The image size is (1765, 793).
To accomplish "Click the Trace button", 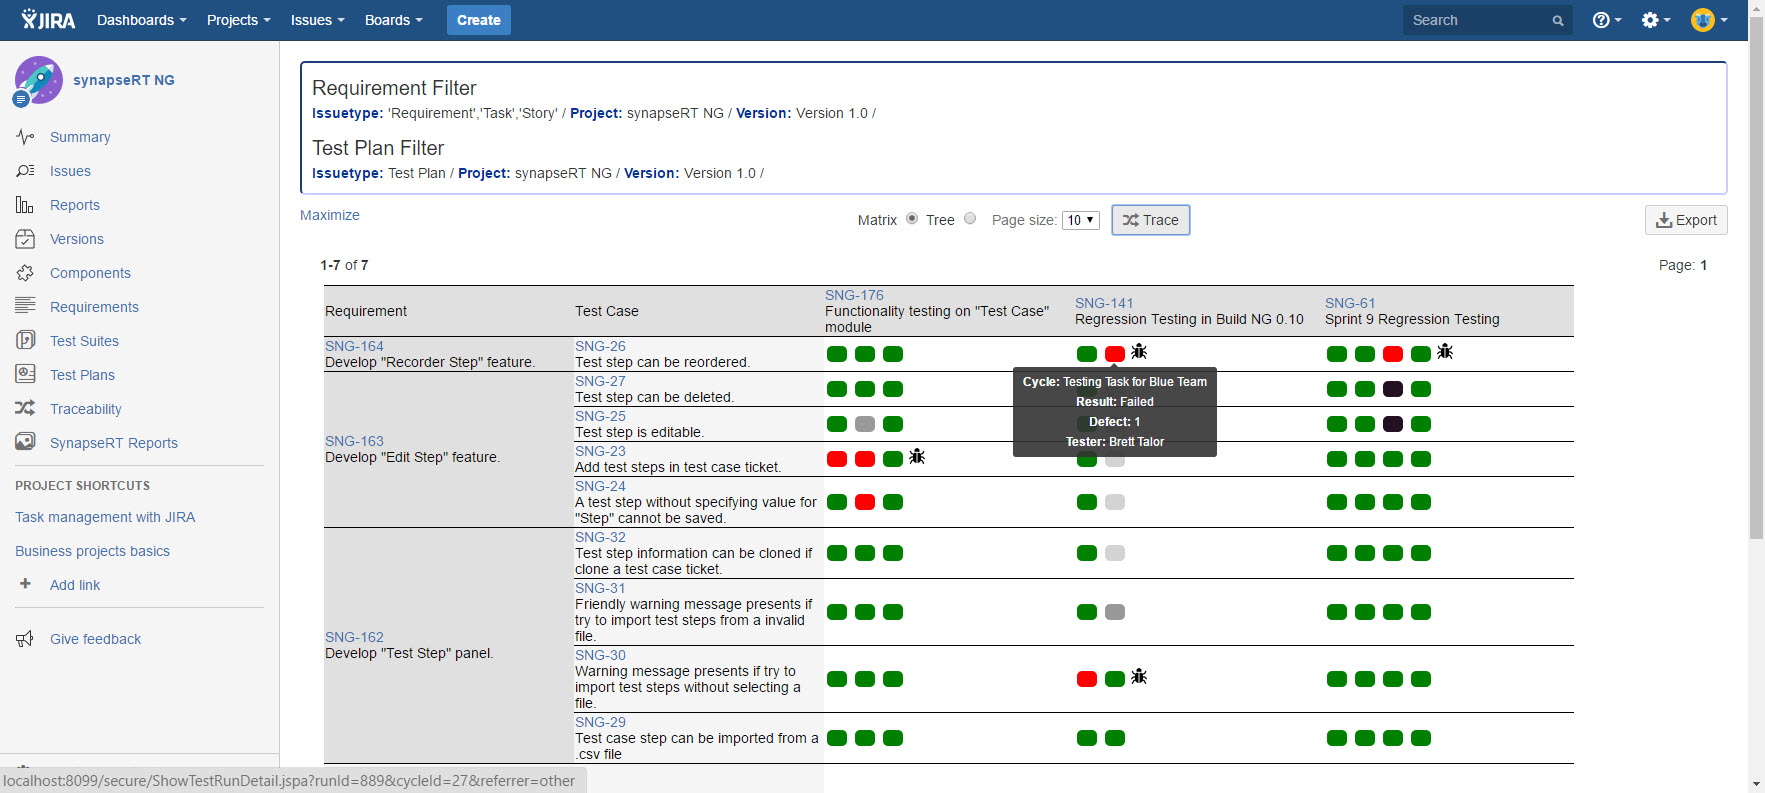I will [x=1151, y=220].
